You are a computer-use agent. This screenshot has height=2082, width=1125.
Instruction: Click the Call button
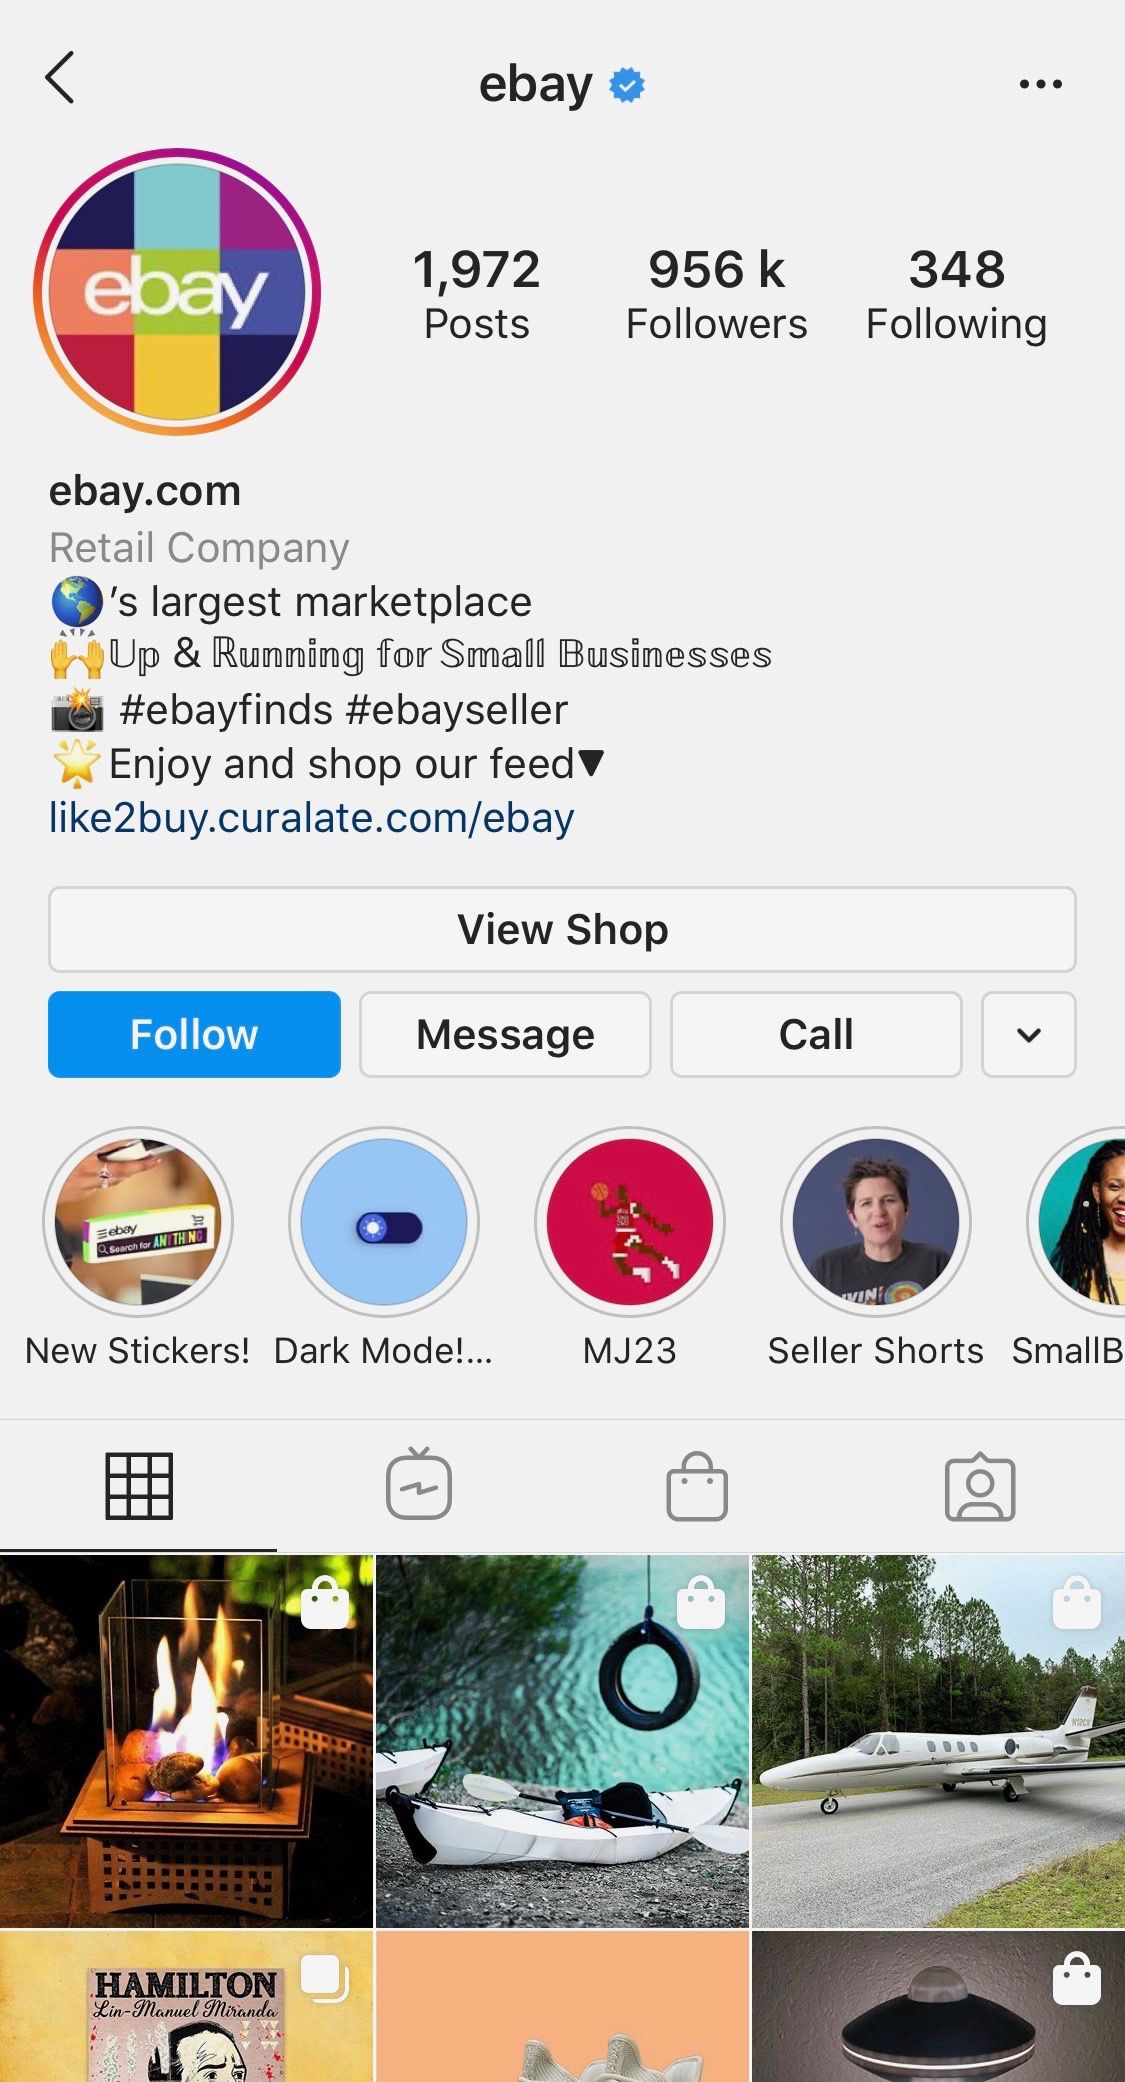click(816, 1035)
